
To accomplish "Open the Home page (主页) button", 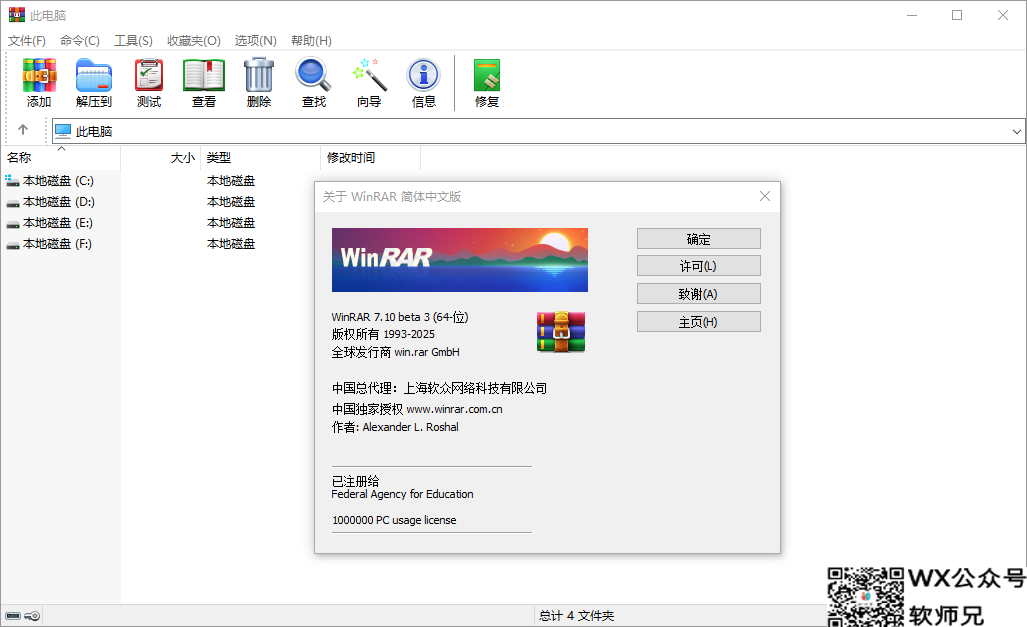I will (x=698, y=322).
